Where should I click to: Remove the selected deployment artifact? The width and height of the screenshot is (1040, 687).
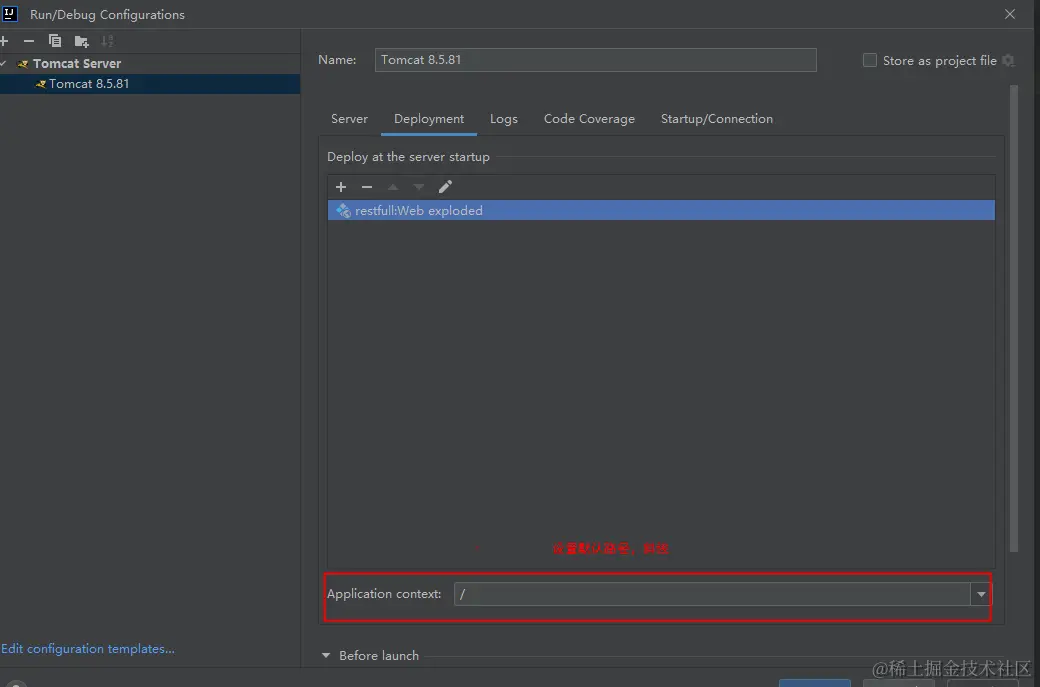[367, 187]
